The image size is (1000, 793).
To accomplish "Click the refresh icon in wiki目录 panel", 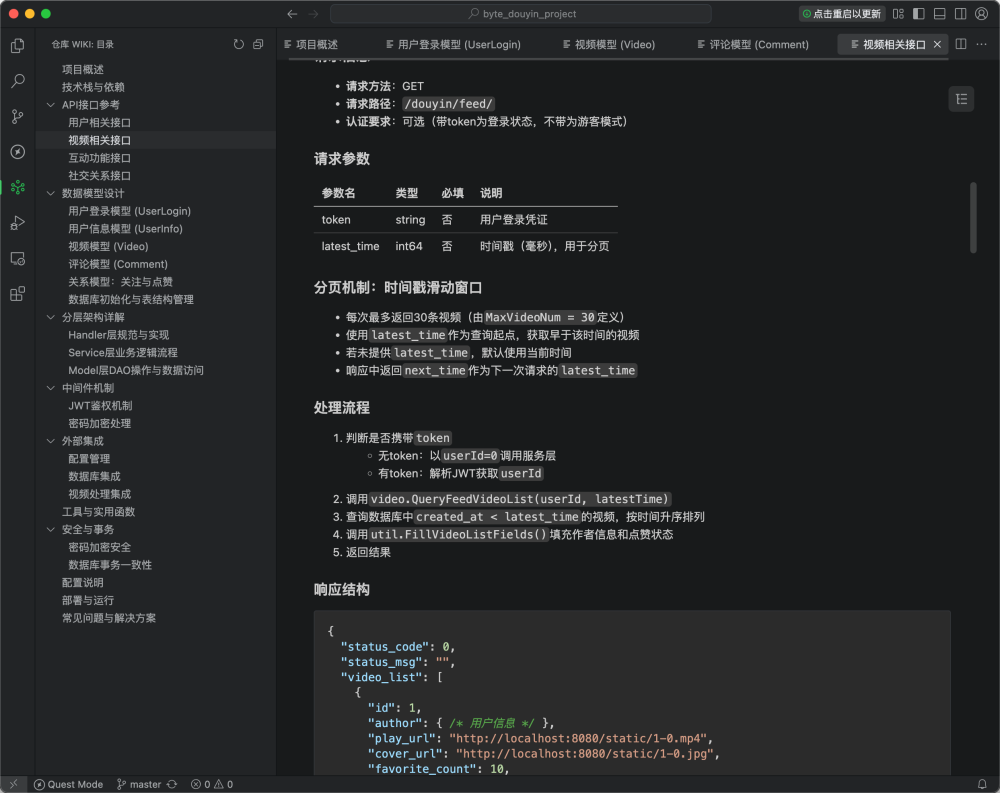I will (x=238, y=44).
